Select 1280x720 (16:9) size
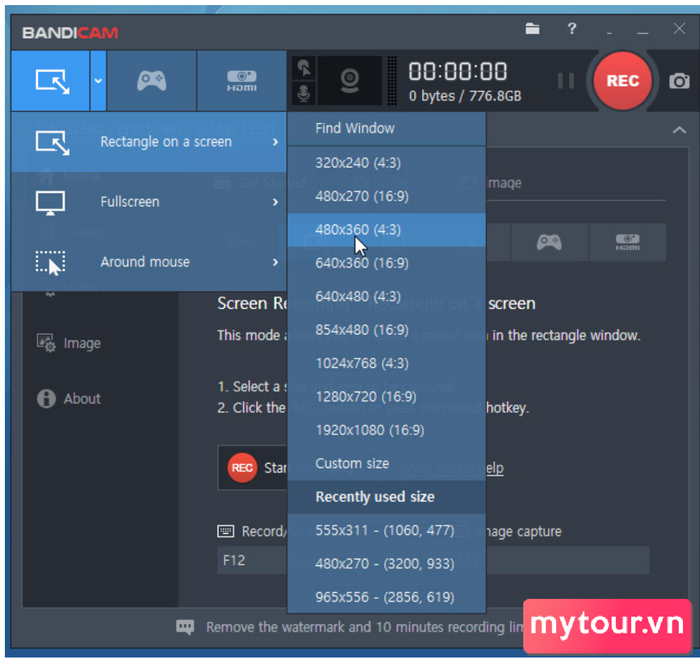The width and height of the screenshot is (700, 665). click(x=387, y=397)
